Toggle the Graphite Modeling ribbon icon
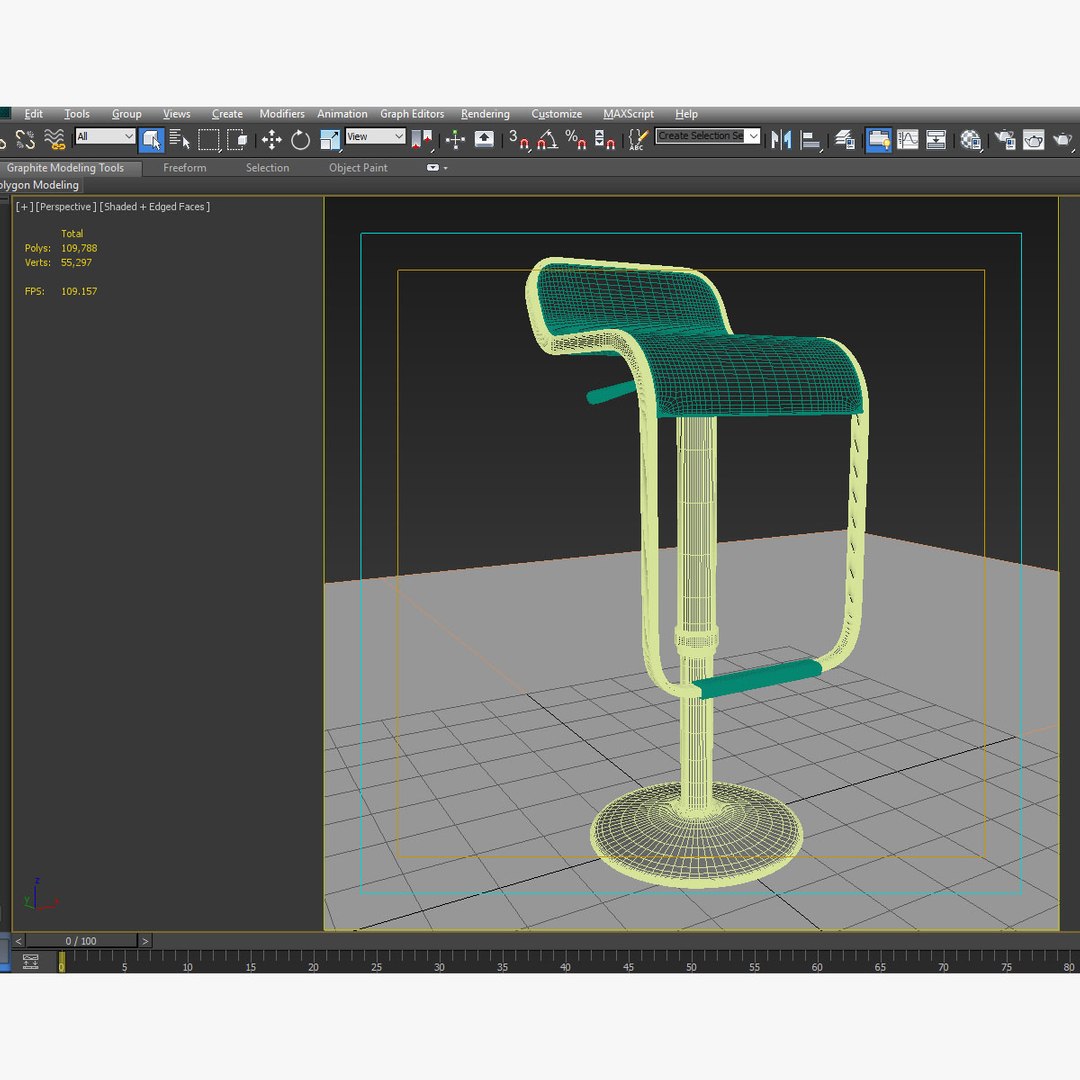1080x1080 pixels. pyautogui.click(x=879, y=140)
